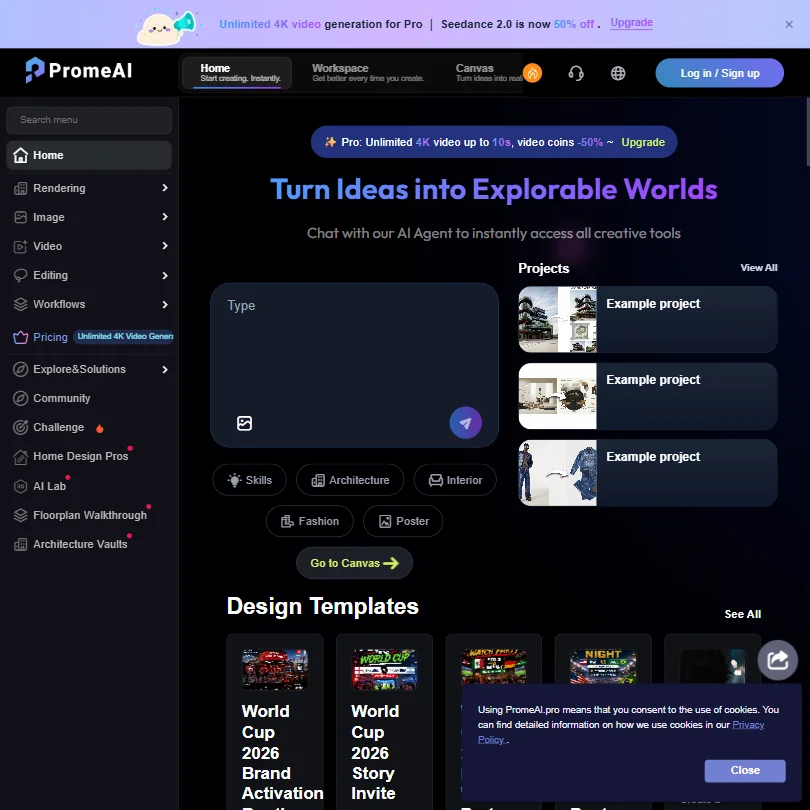Image resolution: width=810 pixels, height=810 pixels.
Task: Open AI Lab from the sidebar
Action: (x=50, y=486)
